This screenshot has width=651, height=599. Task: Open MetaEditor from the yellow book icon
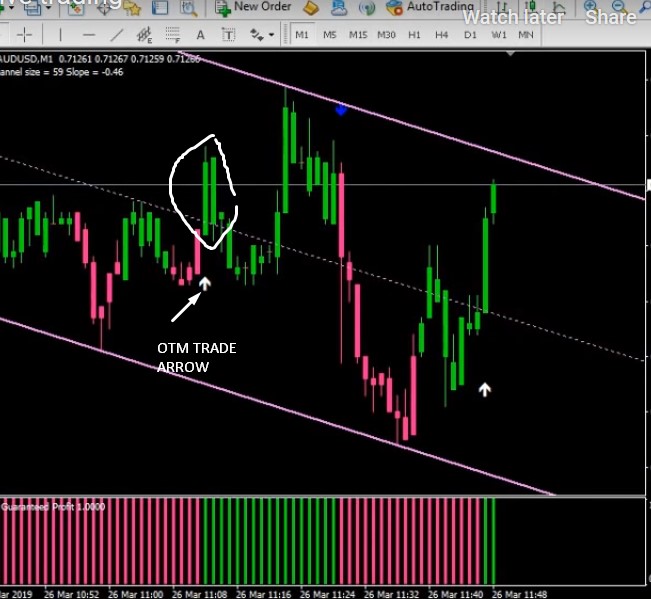[311, 8]
